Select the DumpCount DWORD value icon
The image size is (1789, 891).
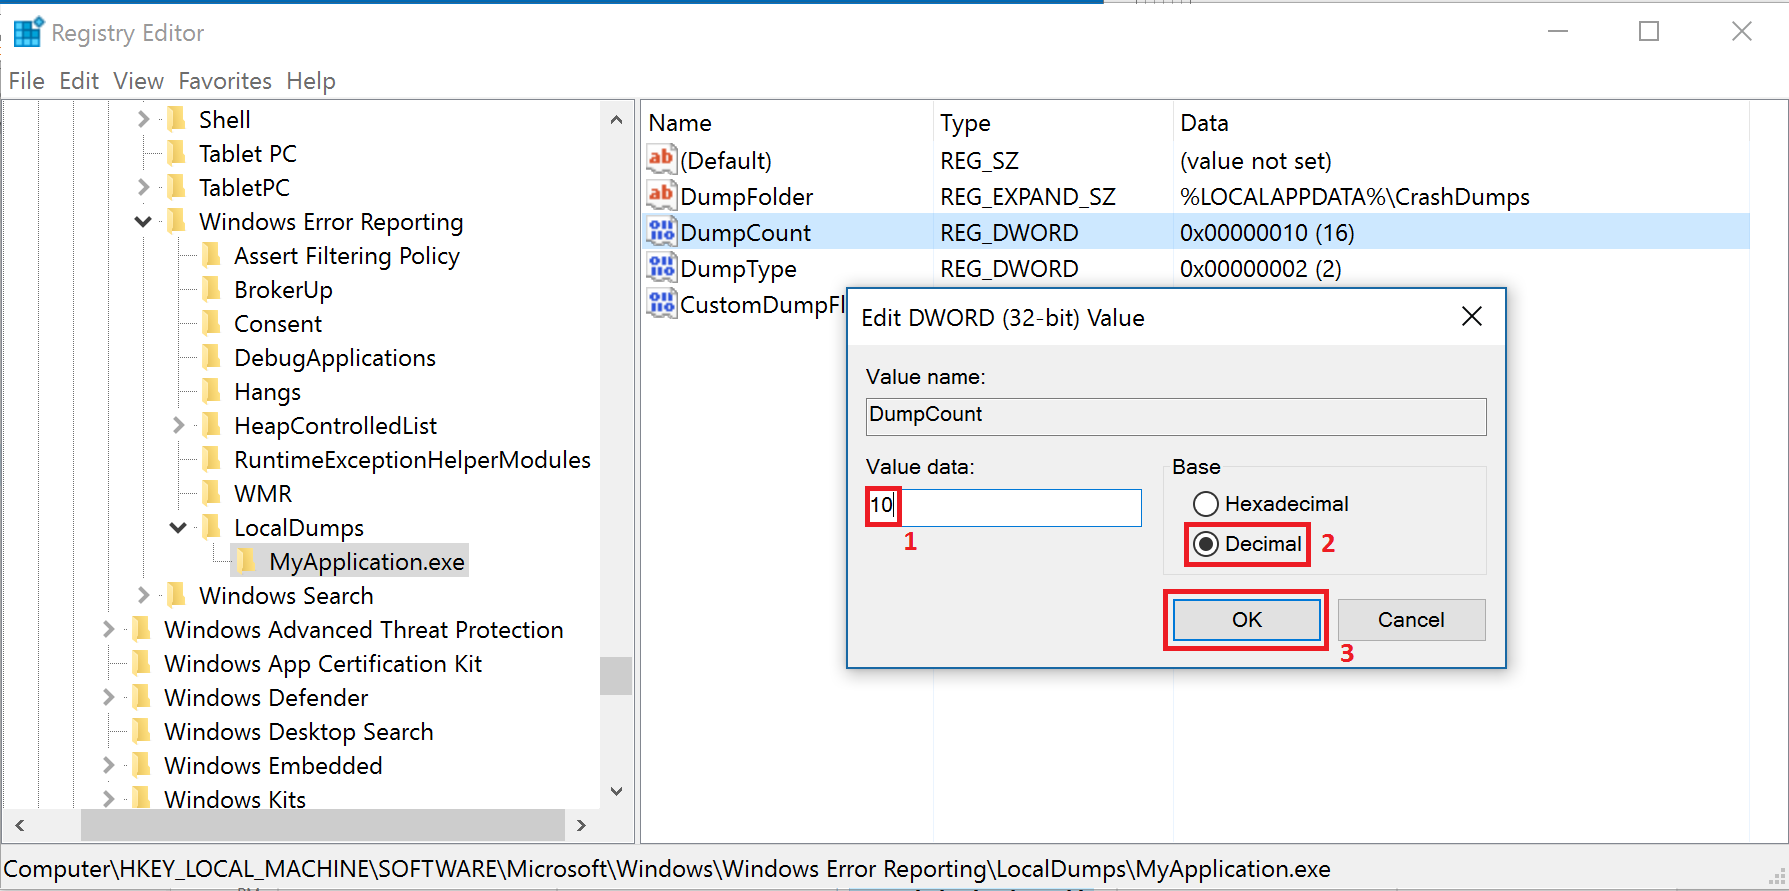point(661,232)
